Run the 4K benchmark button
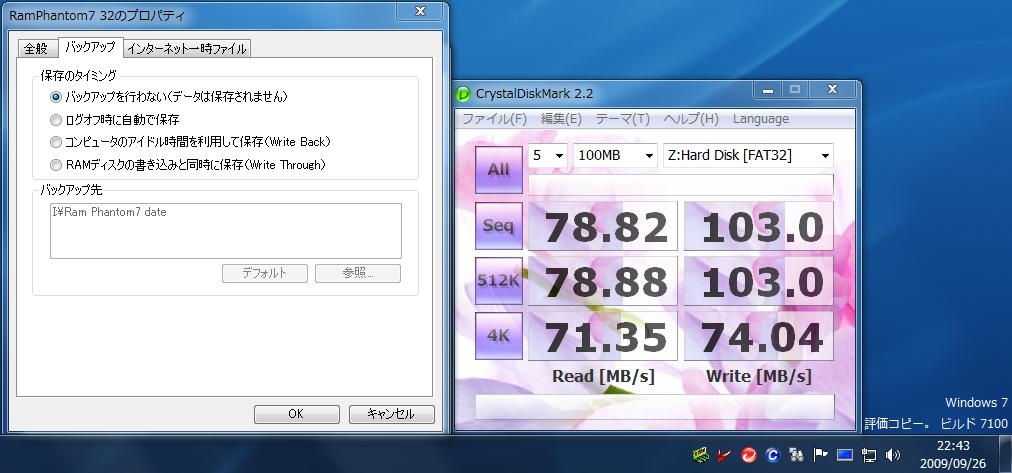Screen dimensions: 1012x473 tap(498, 336)
